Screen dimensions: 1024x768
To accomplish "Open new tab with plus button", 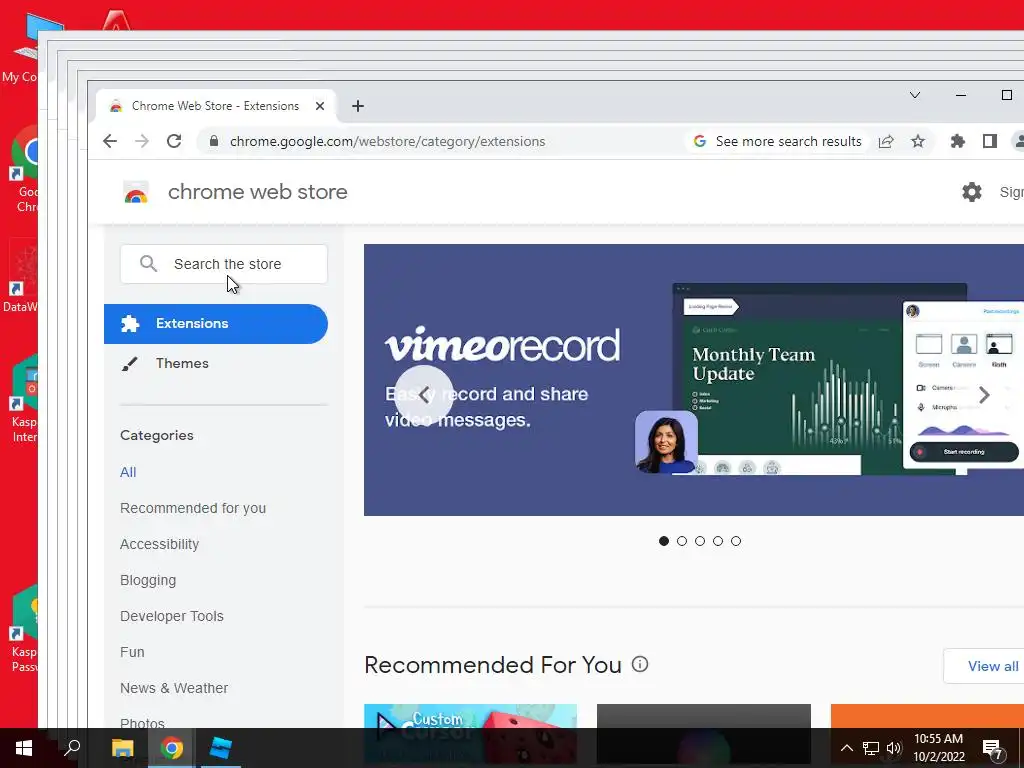I will point(358,106).
